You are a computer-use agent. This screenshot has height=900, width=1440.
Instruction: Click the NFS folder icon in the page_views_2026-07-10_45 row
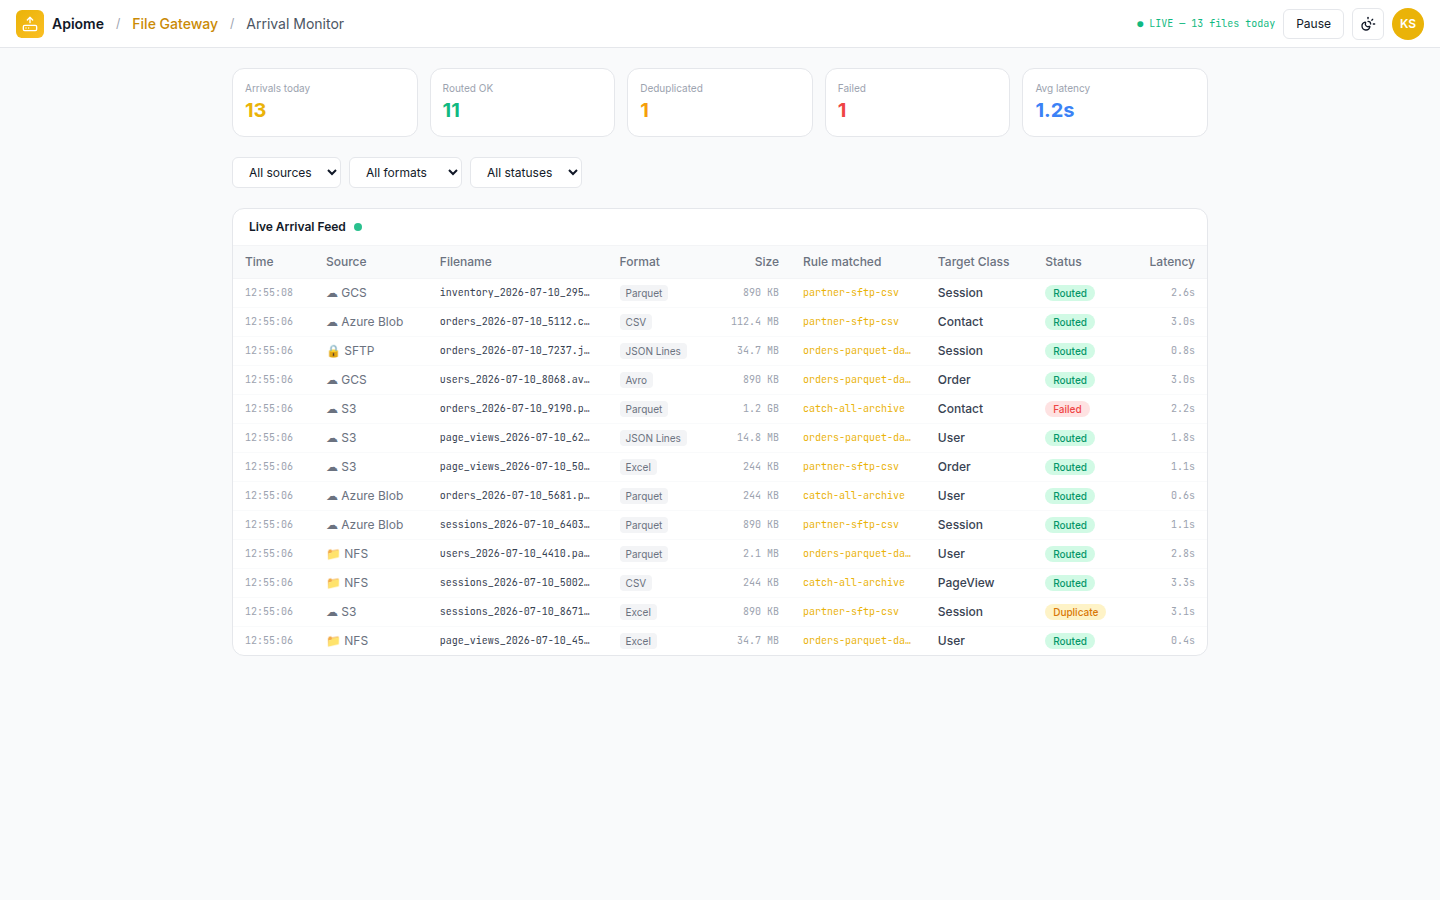[333, 641]
